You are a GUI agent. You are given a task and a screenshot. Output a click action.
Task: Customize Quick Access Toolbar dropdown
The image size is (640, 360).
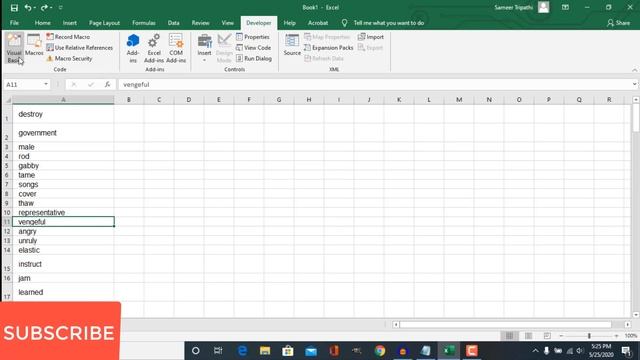61,8
